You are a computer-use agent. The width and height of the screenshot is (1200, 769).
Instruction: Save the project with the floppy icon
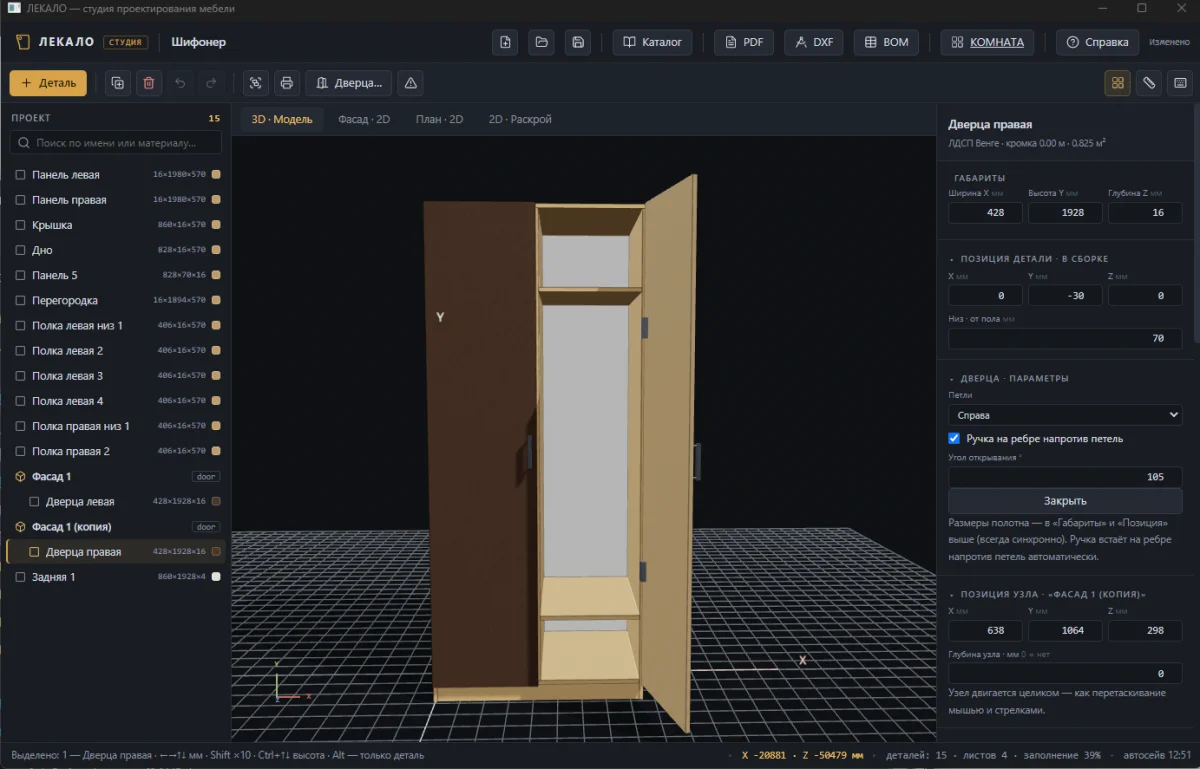pyautogui.click(x=577, y=42)
